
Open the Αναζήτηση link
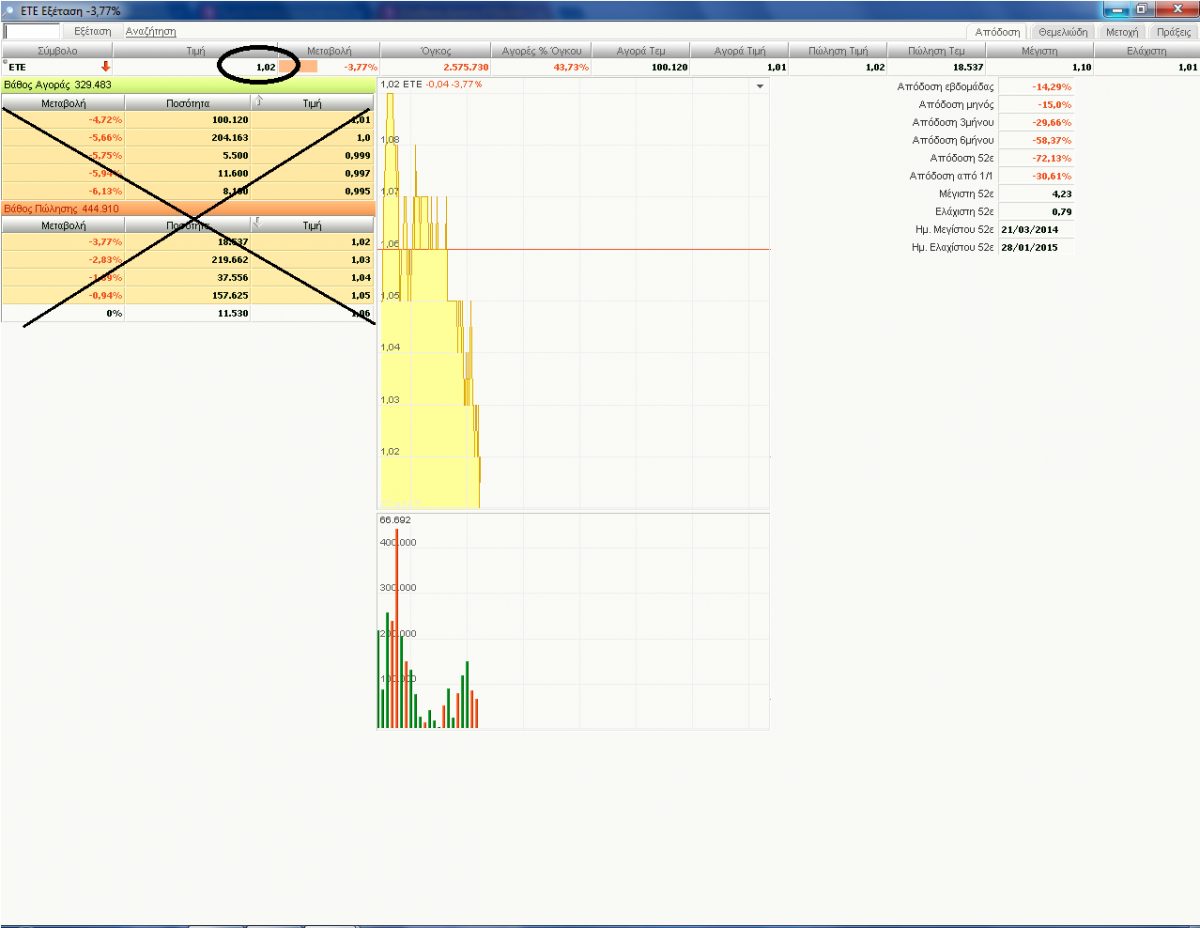point(150,32)
